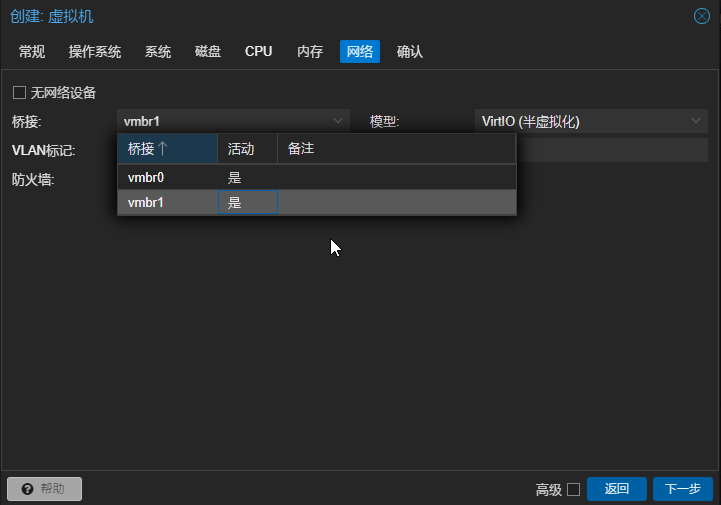Go to the 系统 tab
The image size is (721, 505).
[158, 52]
